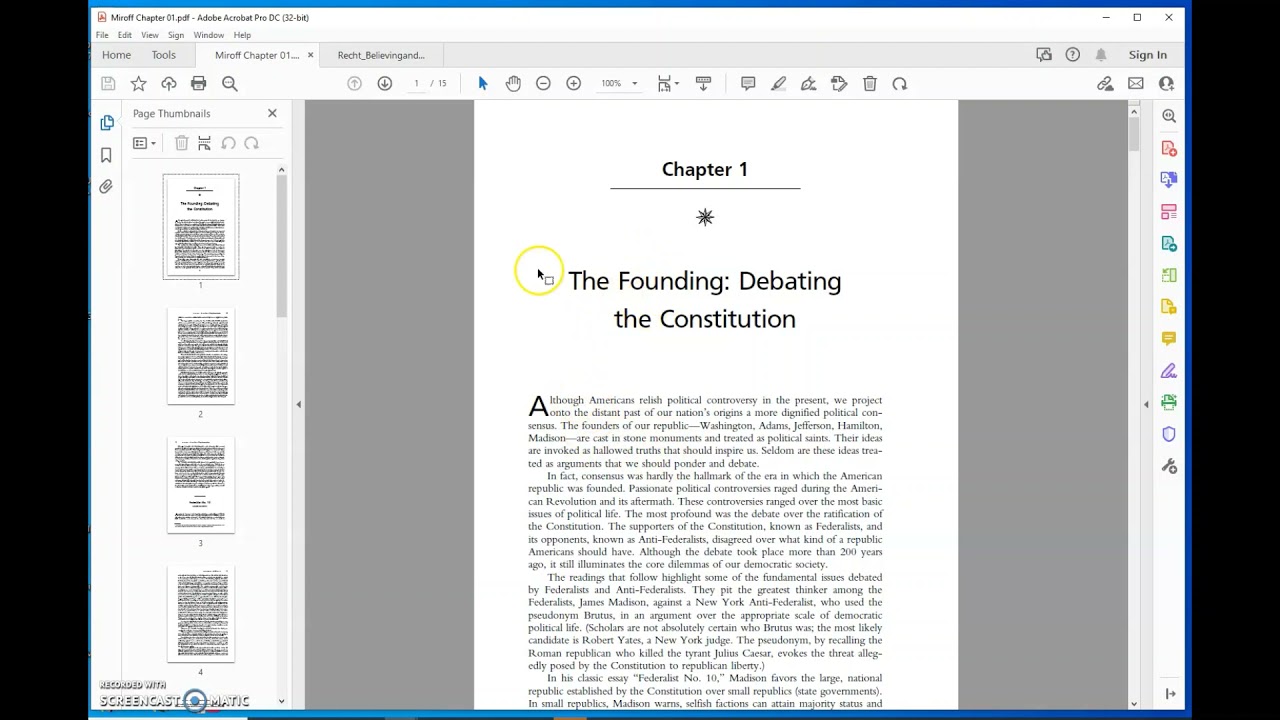The image size is (1280, 720).
Task: Share a link to this file
Action: pyautogui.click(x=1105, y=84)
